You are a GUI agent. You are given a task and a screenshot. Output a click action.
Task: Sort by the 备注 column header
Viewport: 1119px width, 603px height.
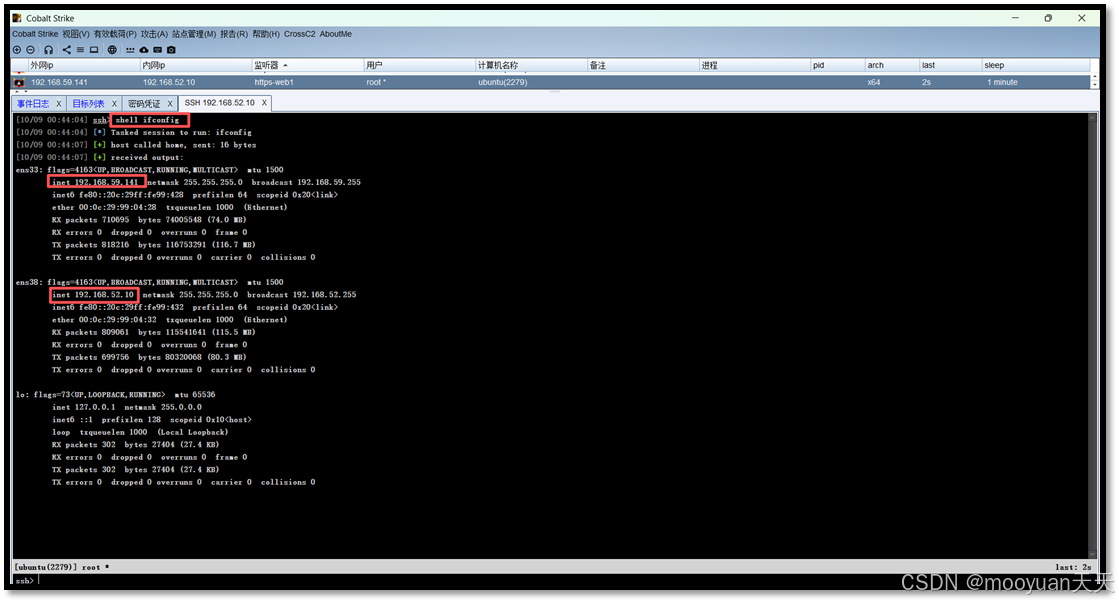pos(643,65)
